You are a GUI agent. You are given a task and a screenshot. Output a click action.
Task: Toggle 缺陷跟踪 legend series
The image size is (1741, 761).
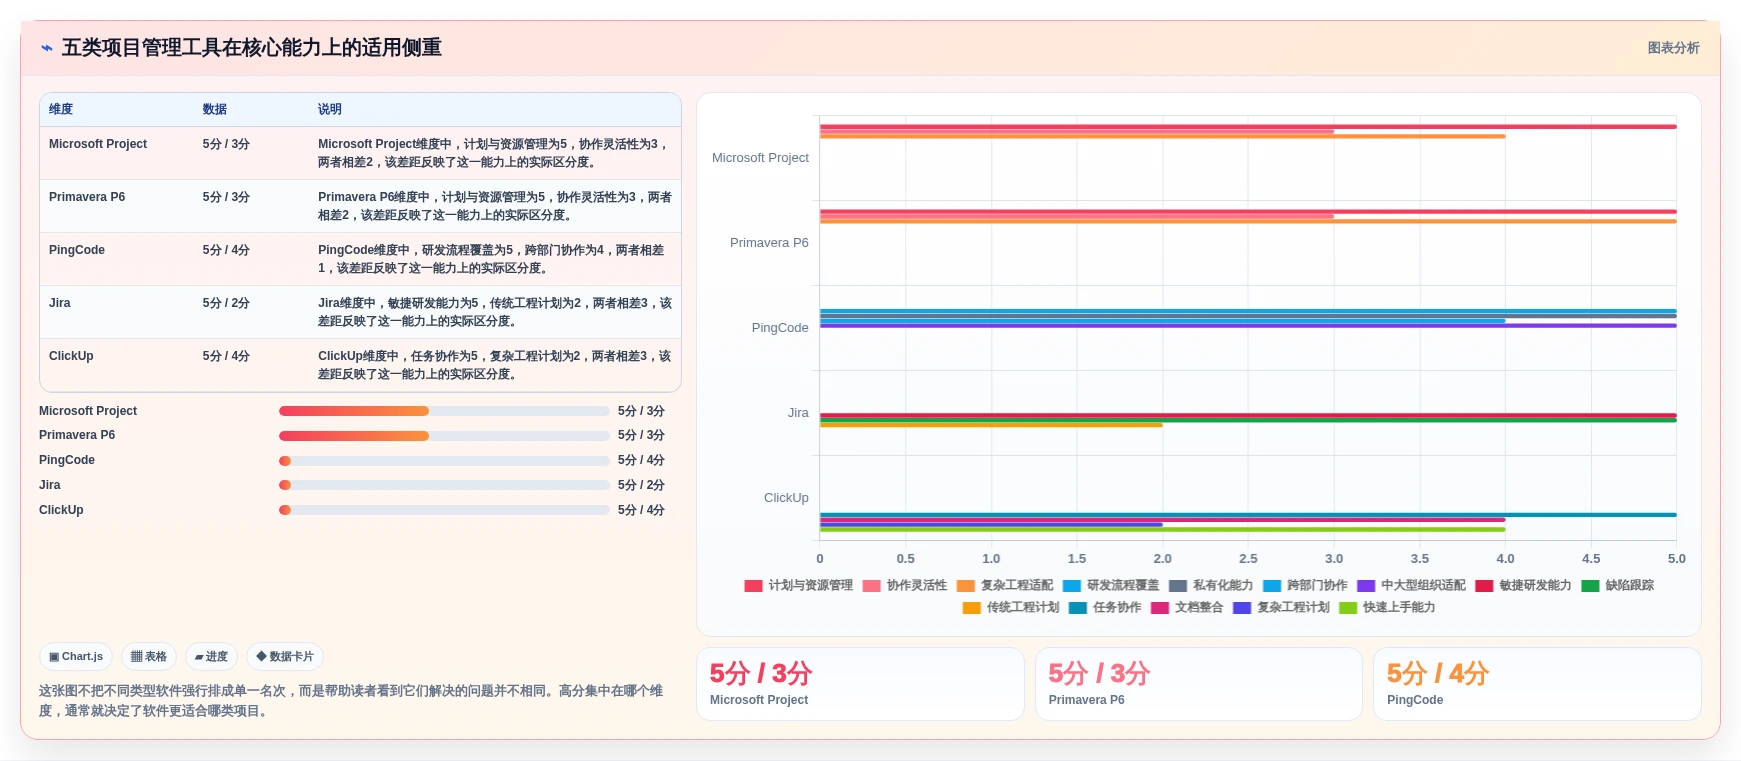click(1617, 585)
